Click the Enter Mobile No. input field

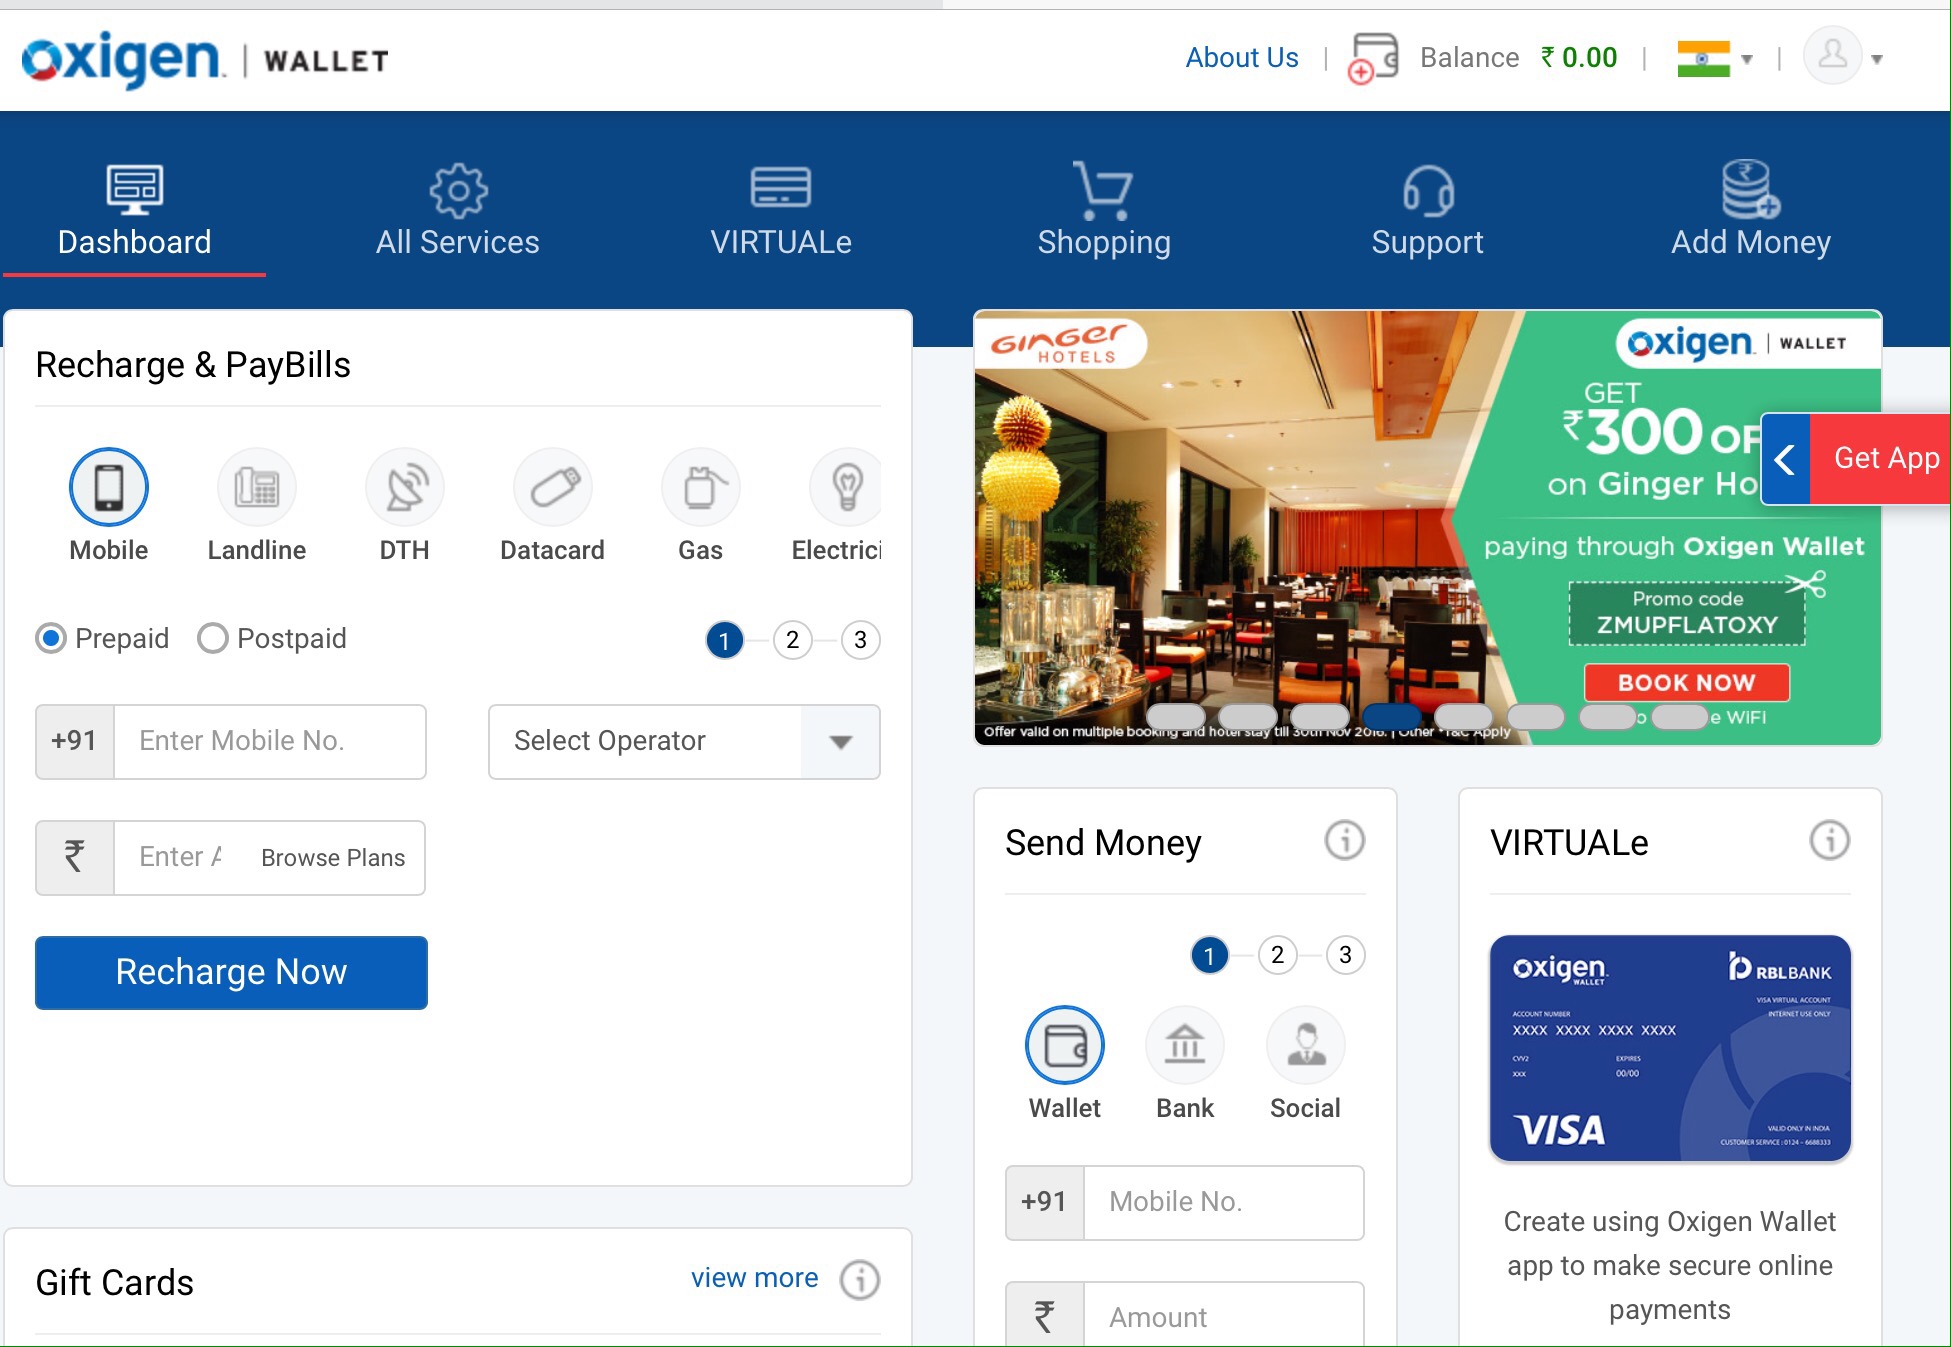pyautogui.click(x=270, y=742)
